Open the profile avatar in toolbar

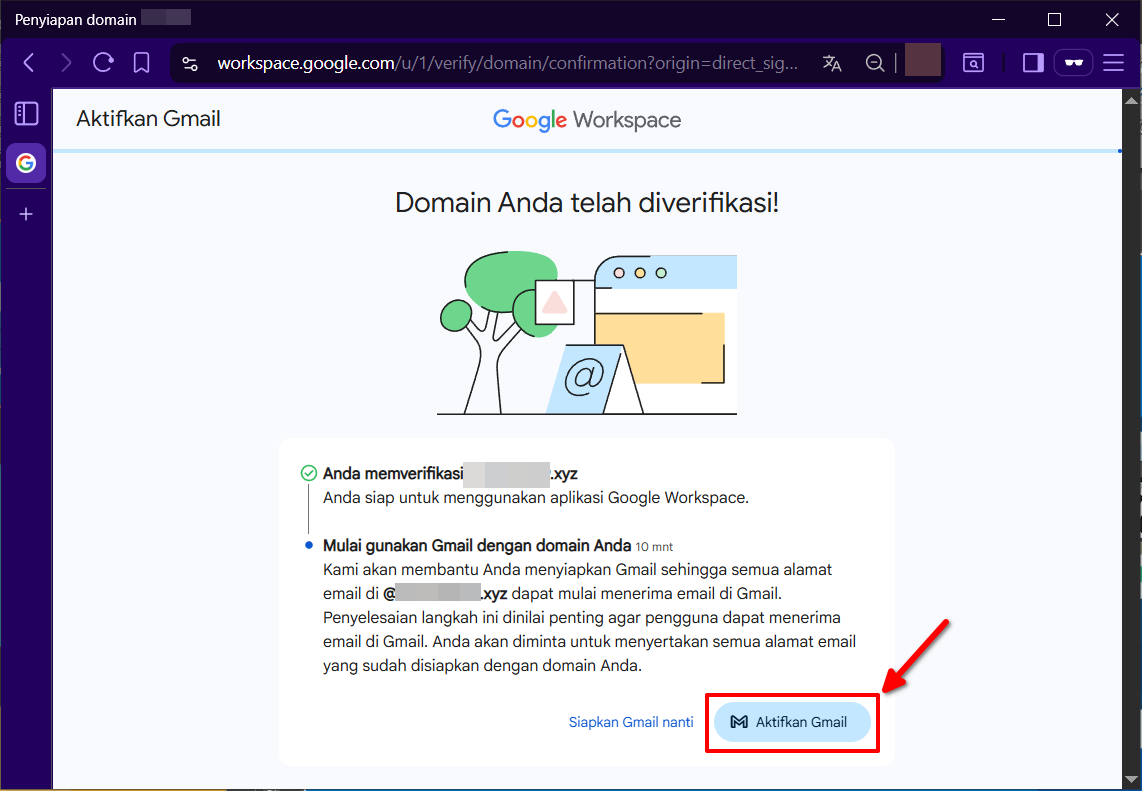click(923, 60)
